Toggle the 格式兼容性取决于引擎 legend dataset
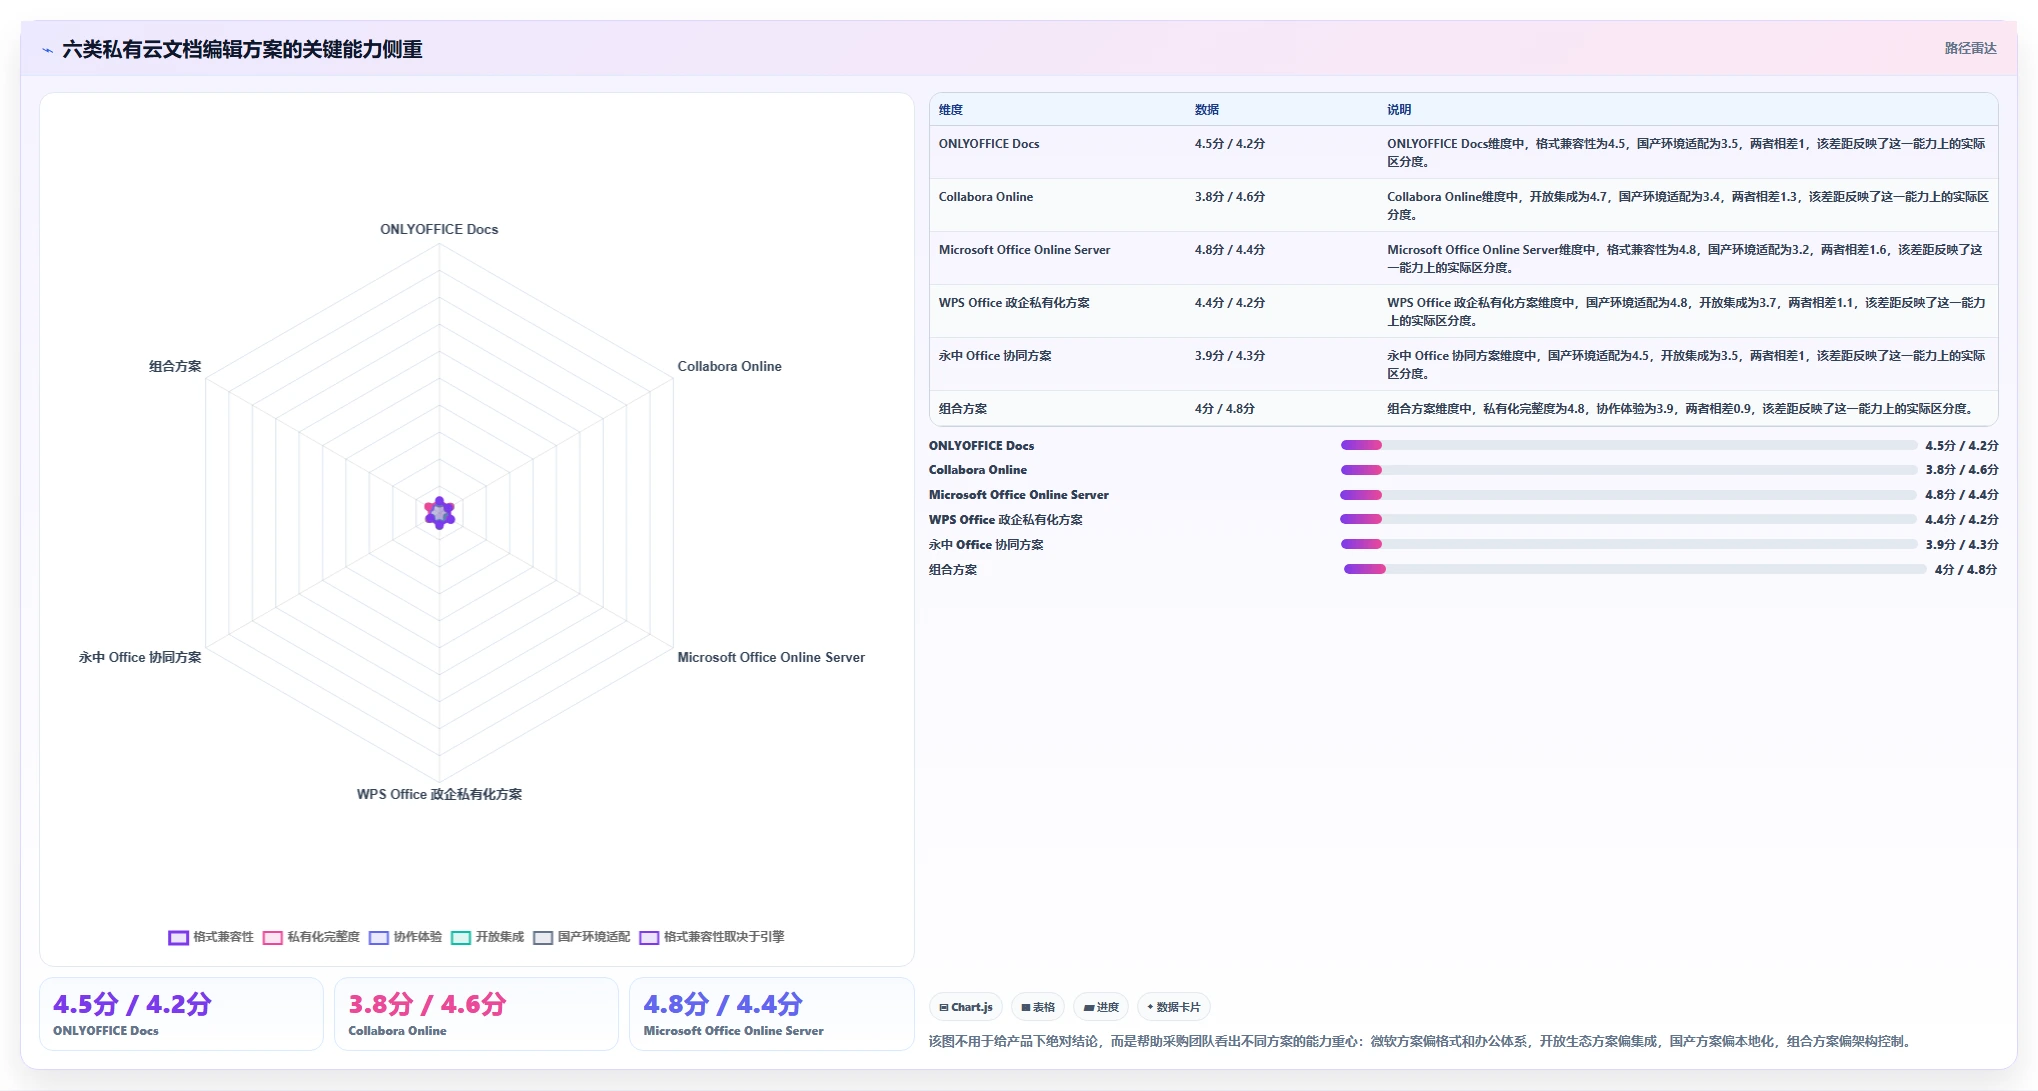Screen dimensions: 2038x1091 [711, 937]
